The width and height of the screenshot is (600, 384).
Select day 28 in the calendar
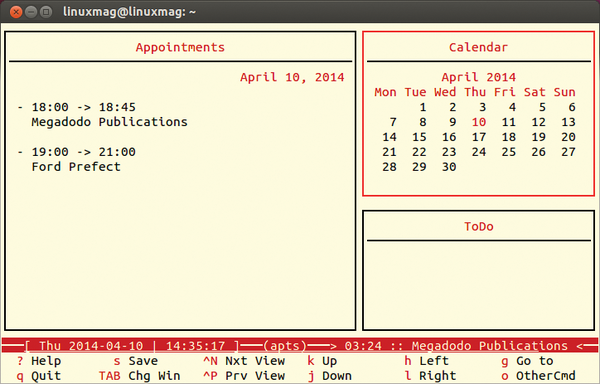click(x=389, y=167)
